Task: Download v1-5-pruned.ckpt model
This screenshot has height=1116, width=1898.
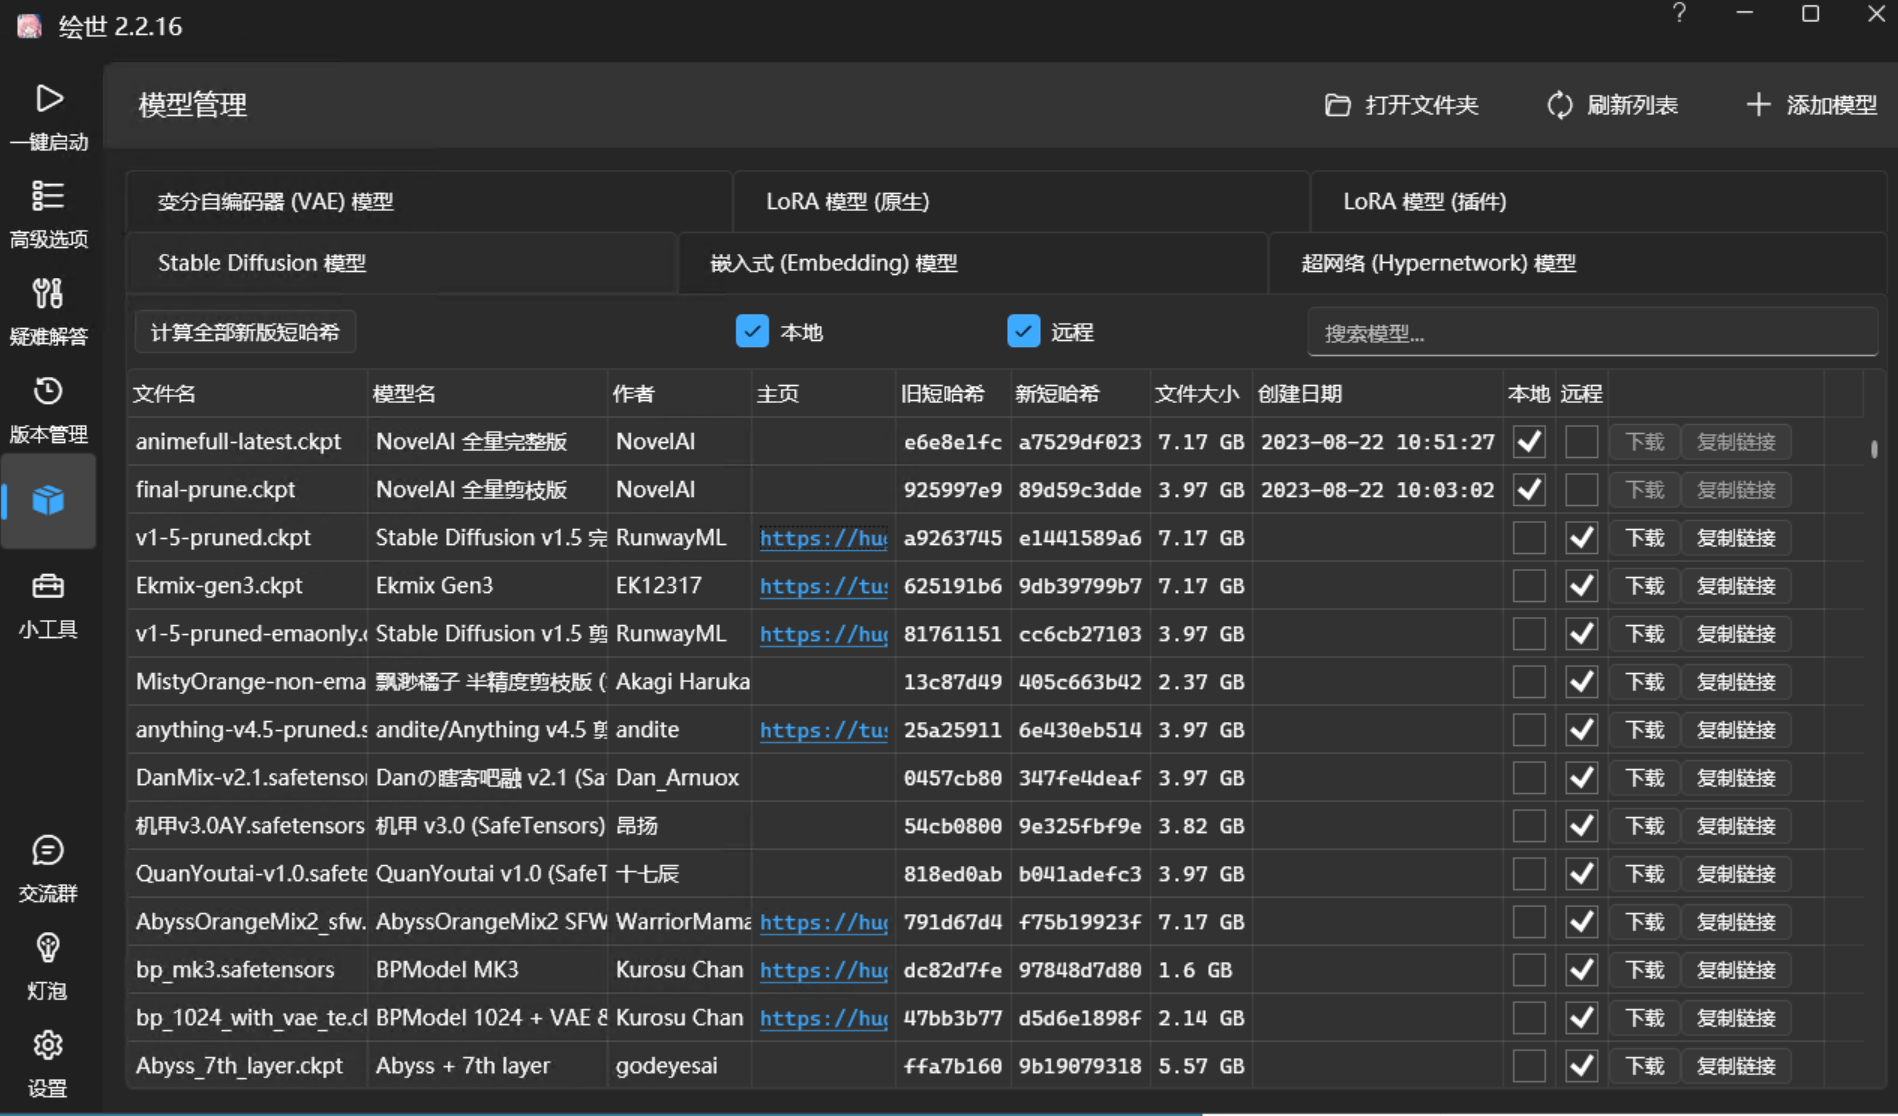Action: pos(1644,538)
